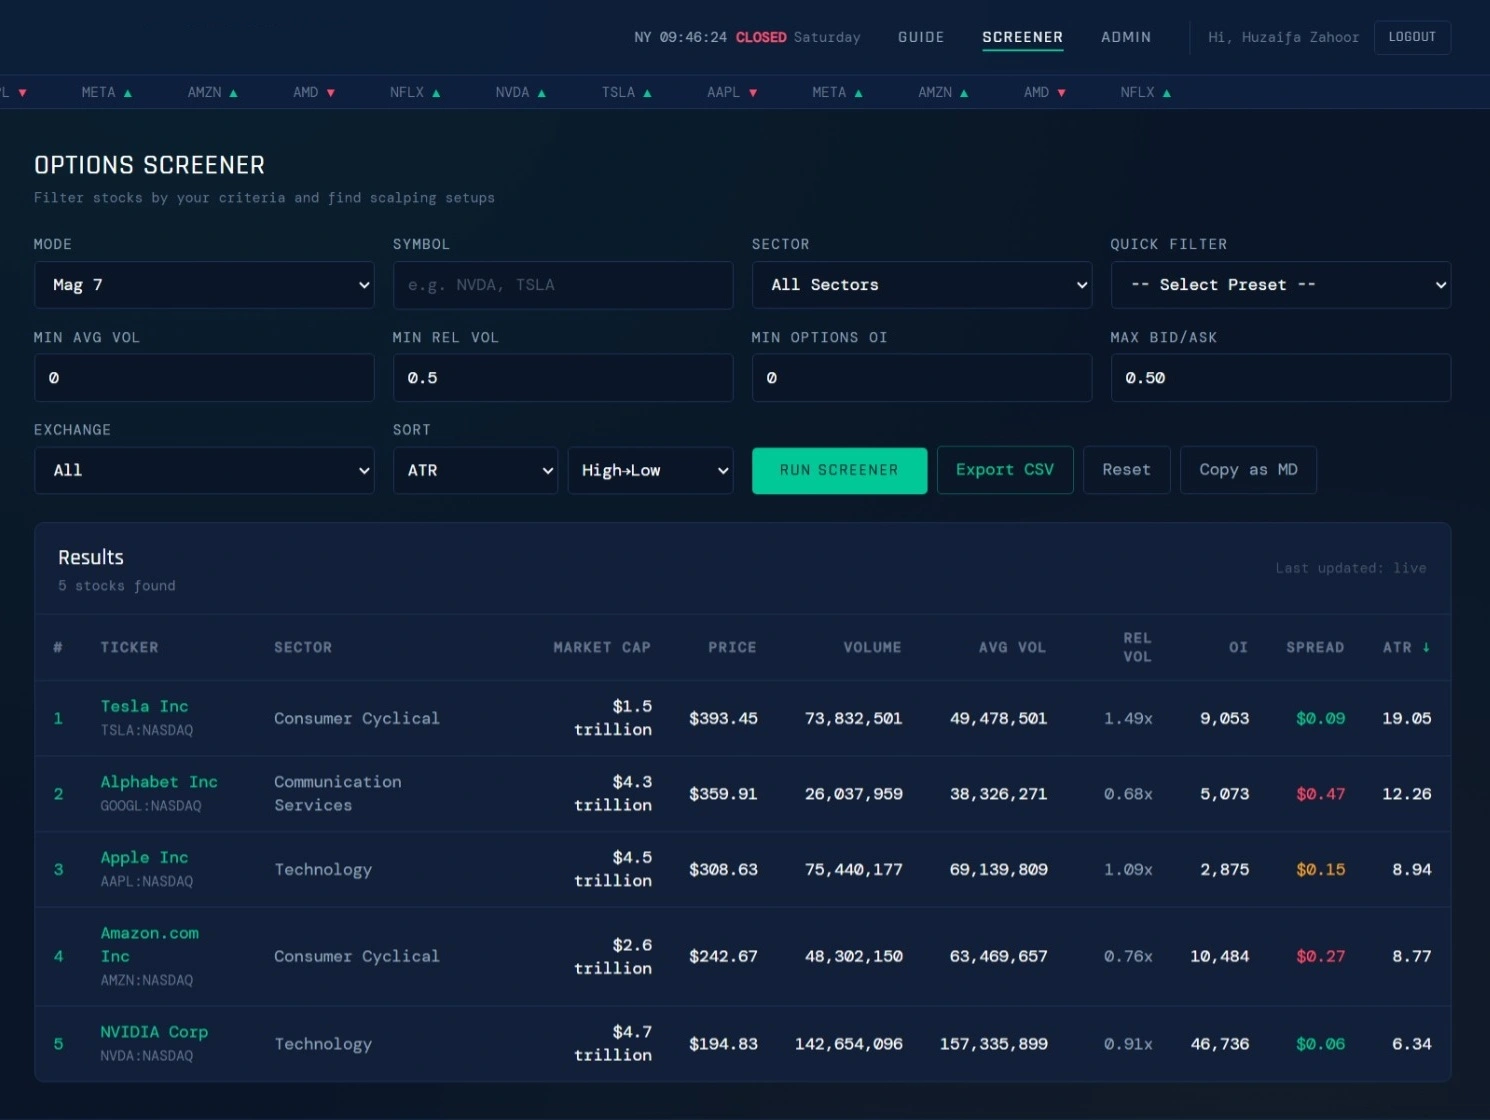This screenshot has width=1490, height=1120.
Task: Click the SPREAD column header
Action: click(1315, 647)
